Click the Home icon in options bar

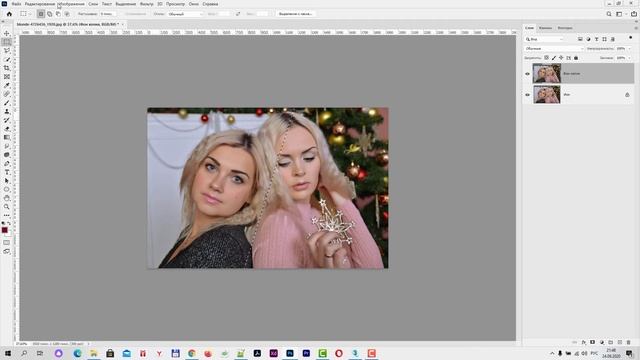click(x=9, y=14)
